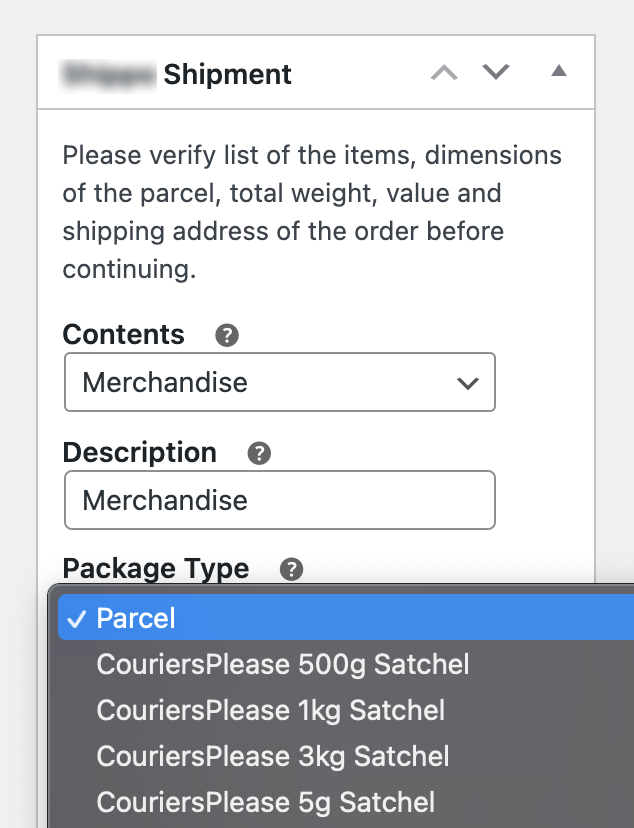Click the Description field label
This screenshot has height=828, width=634.
click(139, 452)
